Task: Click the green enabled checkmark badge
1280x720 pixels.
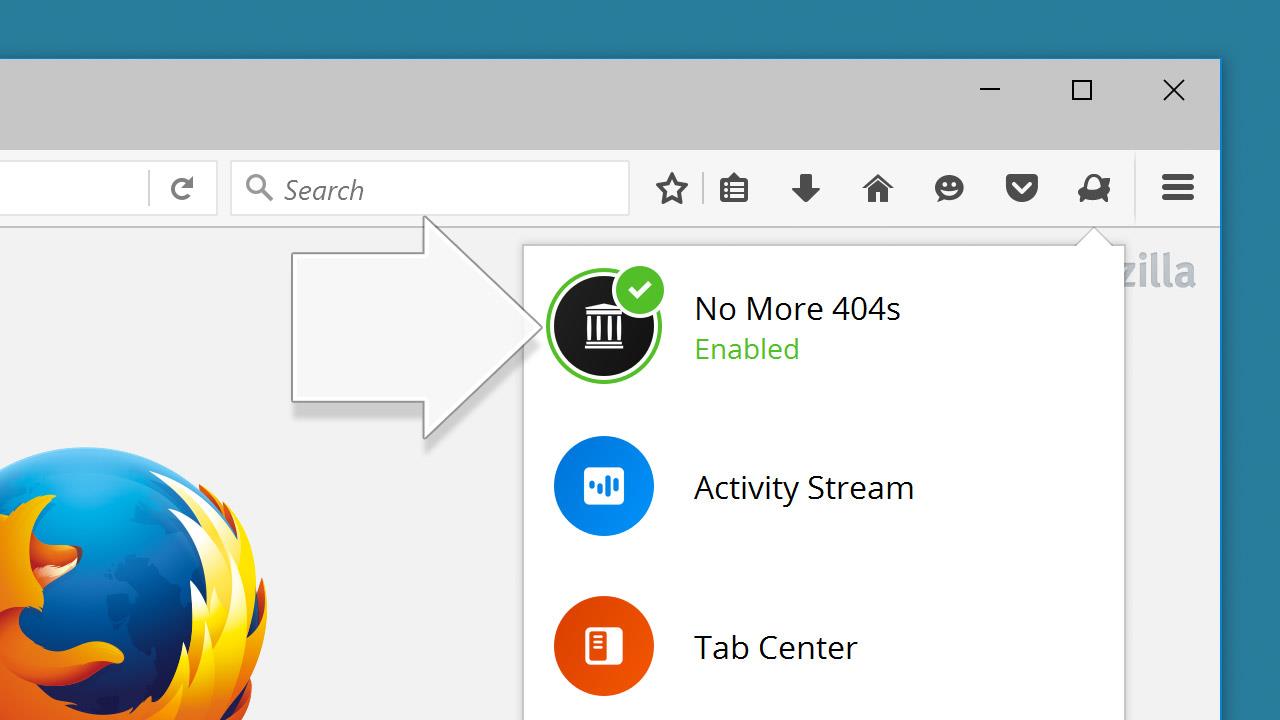Action: pyautogui.click(x=640, y=291)
